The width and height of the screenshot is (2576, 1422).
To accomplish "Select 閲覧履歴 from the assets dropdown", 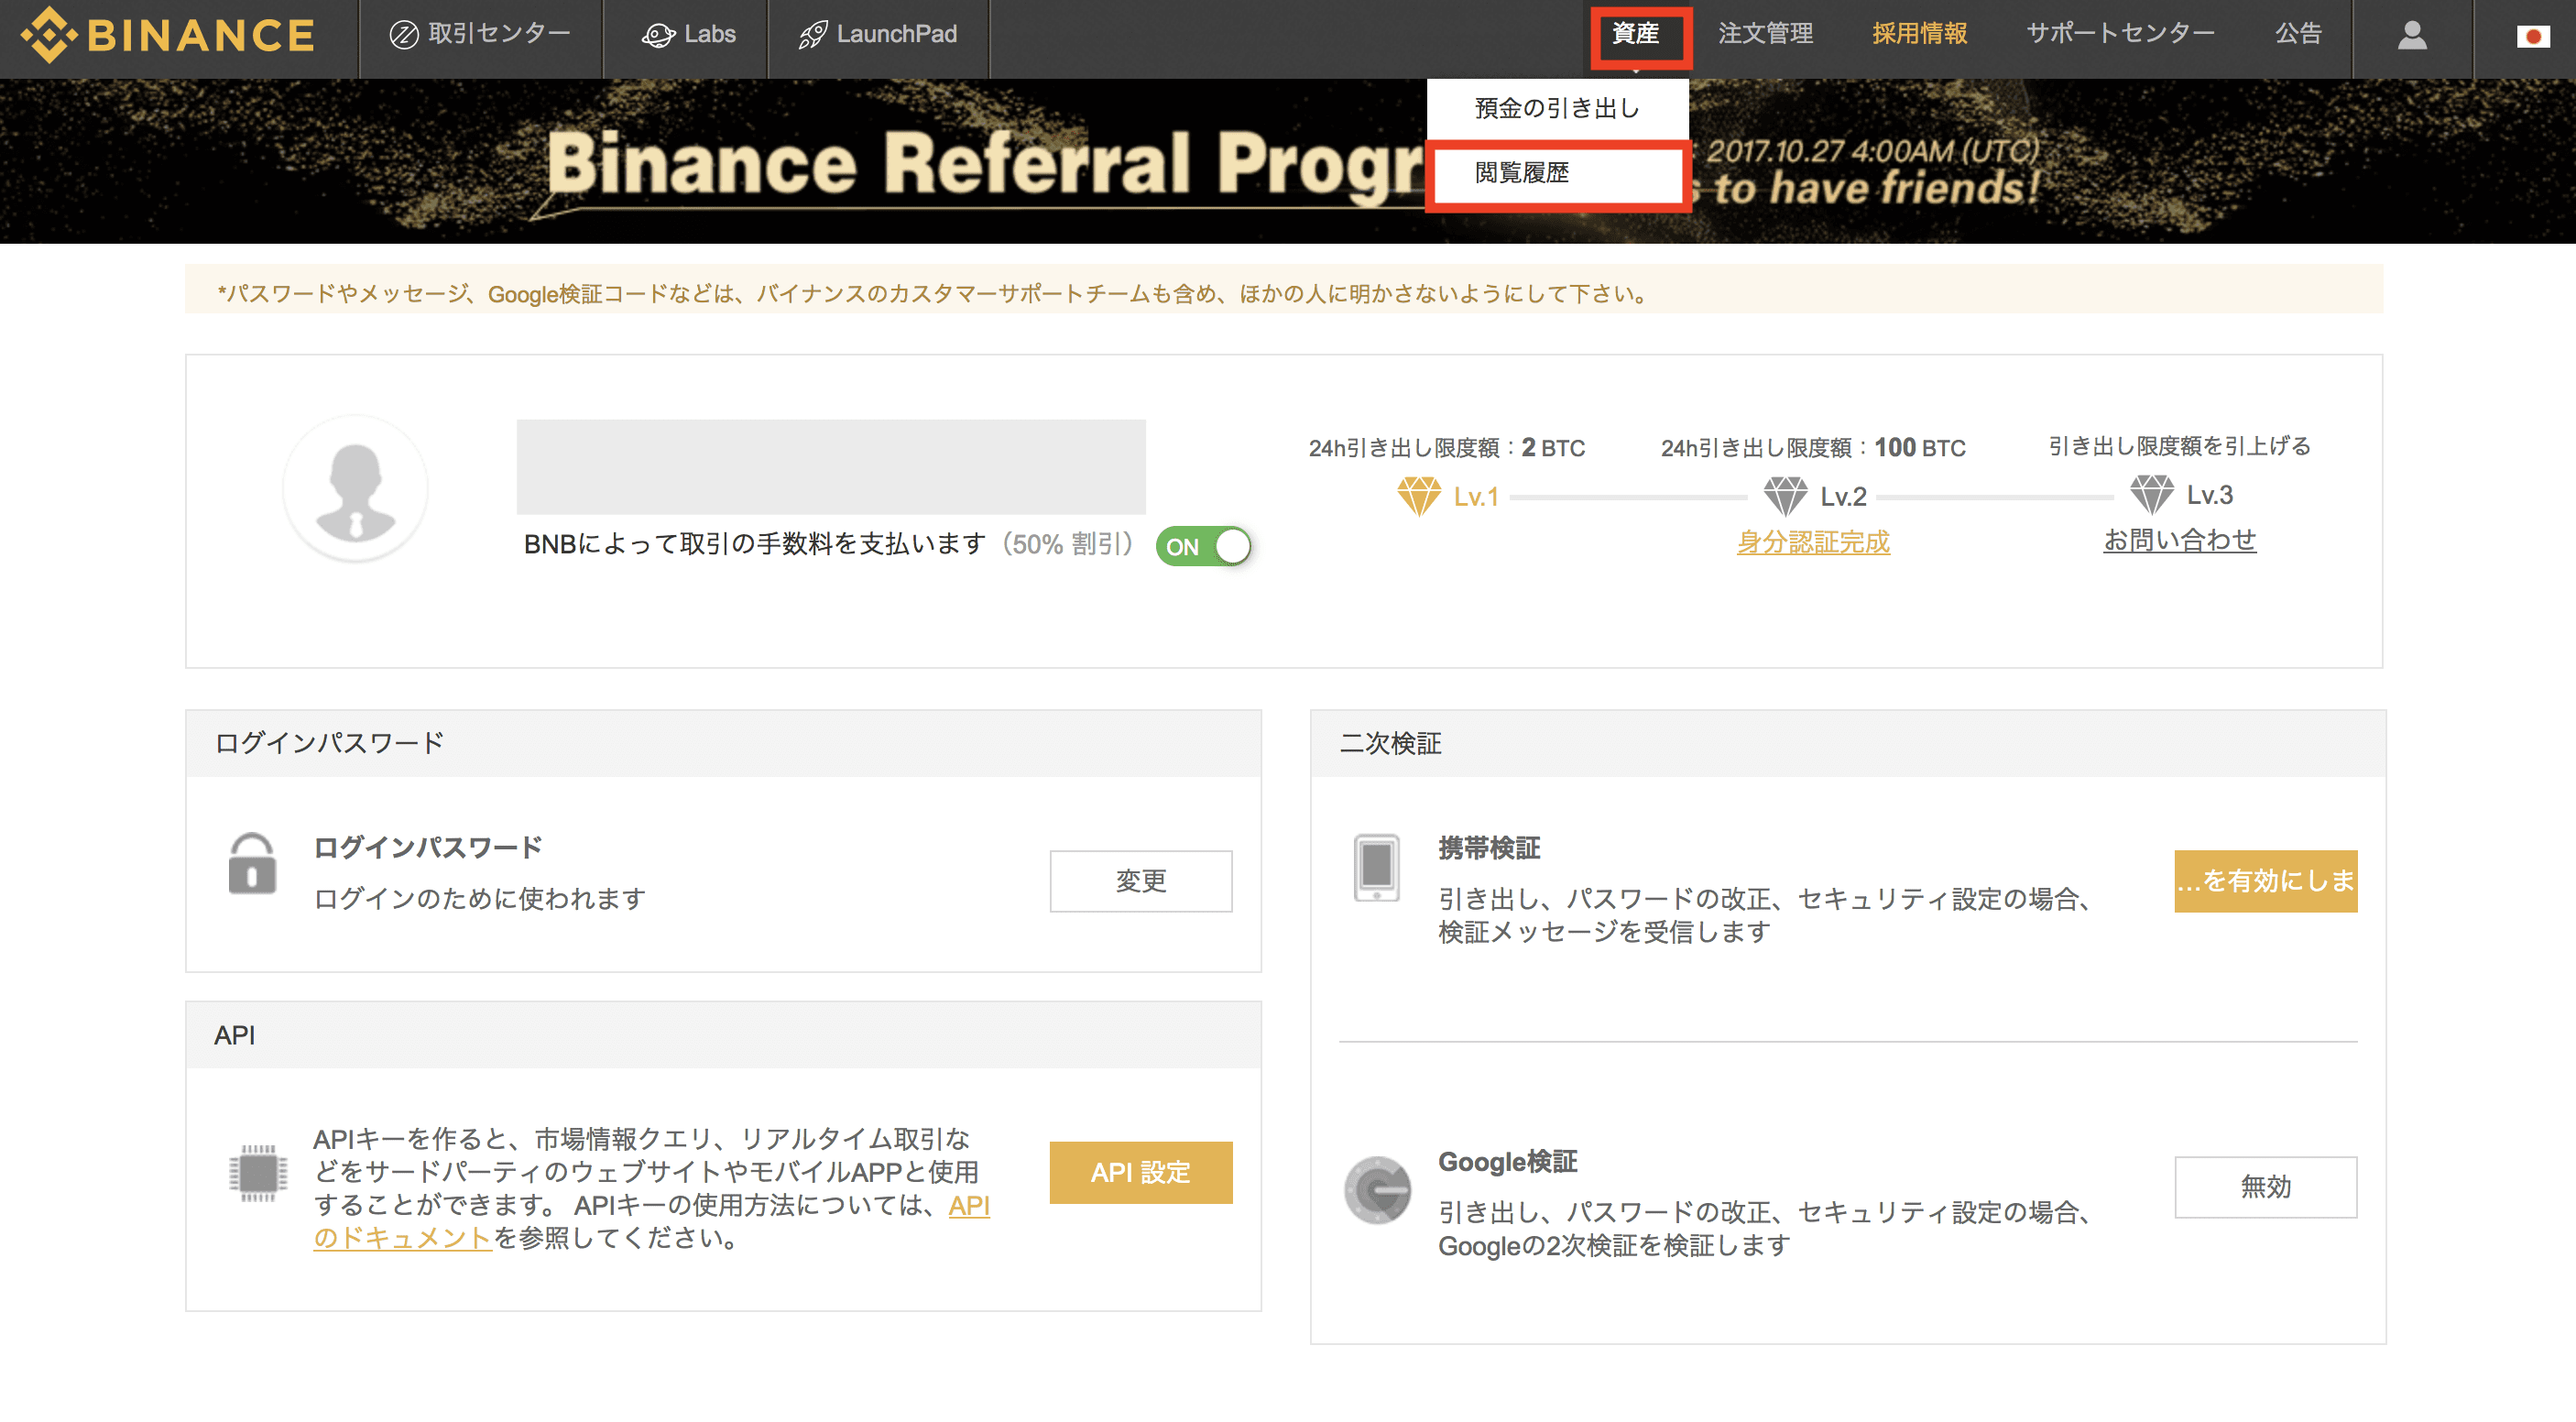I will click(x=1522, y=173).
